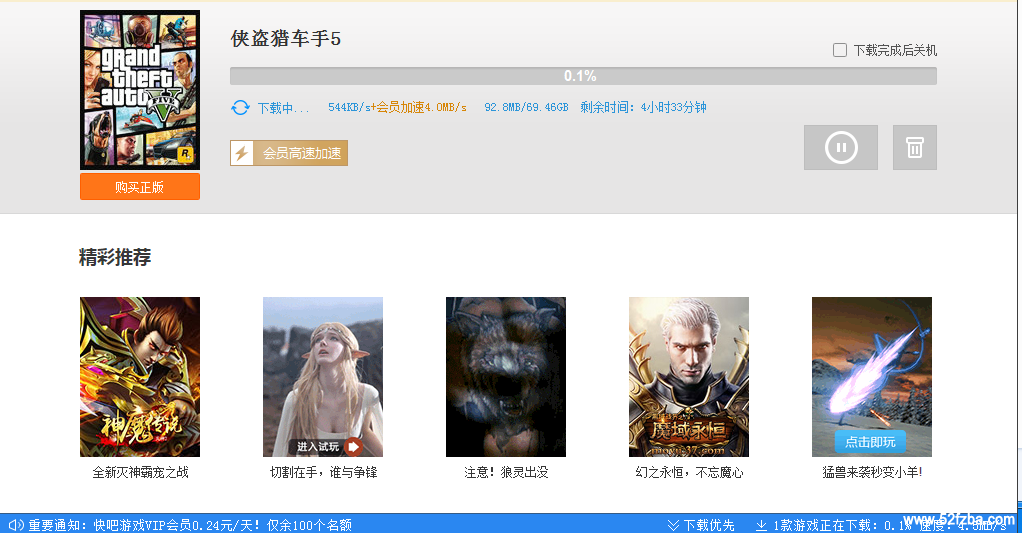Open the 神魔传说 game thumbnail
The image size is (1022, 533).
[x=139, y=377]
